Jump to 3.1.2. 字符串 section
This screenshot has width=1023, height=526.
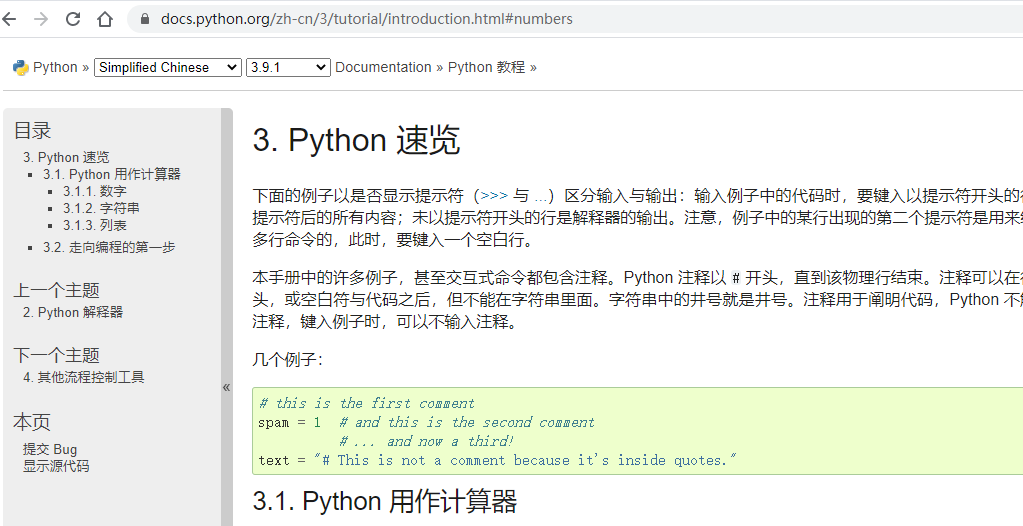(x=101, y=208)
